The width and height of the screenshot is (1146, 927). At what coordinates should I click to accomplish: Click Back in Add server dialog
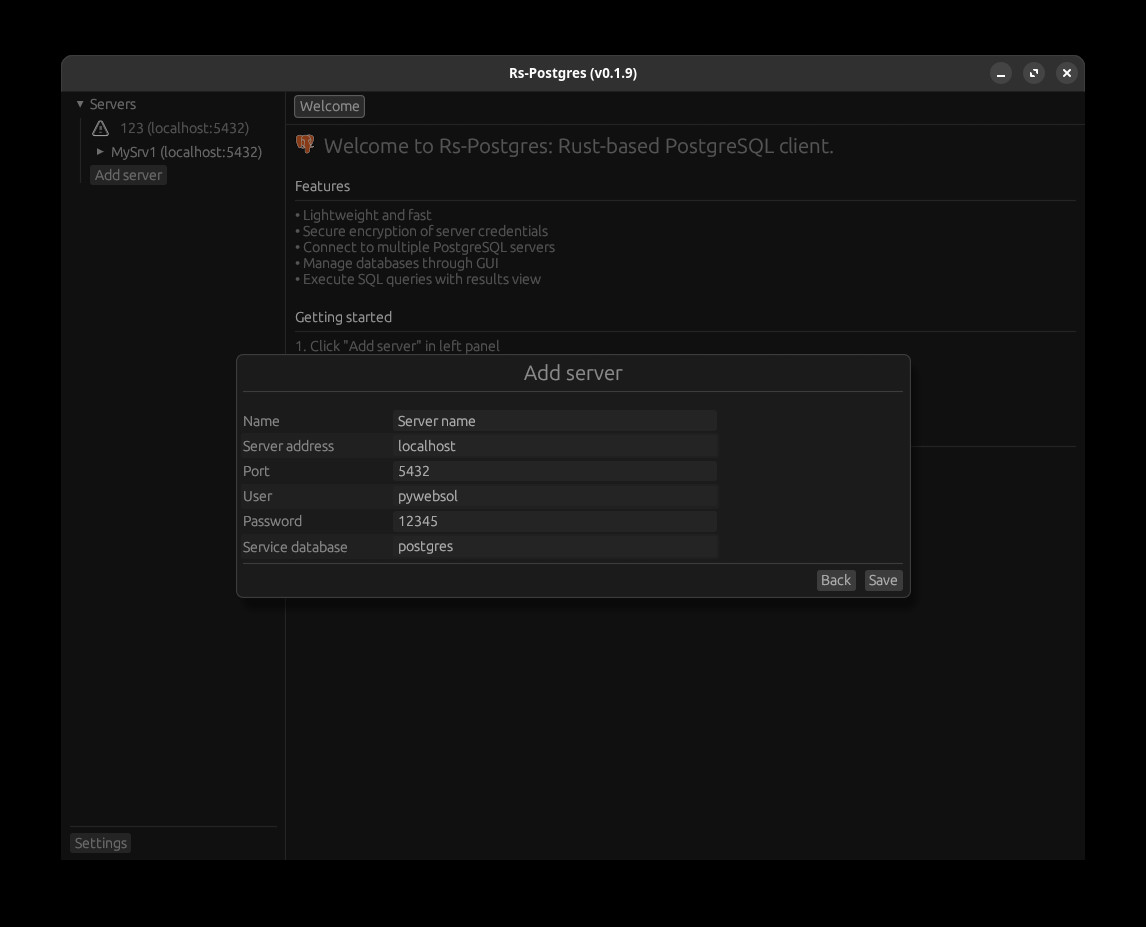(x=835, y=580)
